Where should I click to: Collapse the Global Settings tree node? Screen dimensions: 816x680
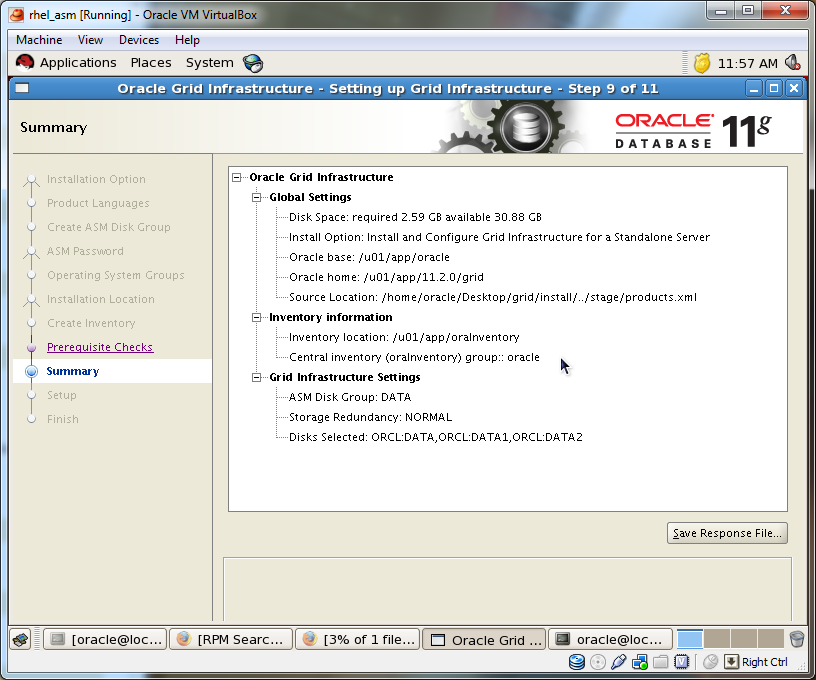point(257,198)
